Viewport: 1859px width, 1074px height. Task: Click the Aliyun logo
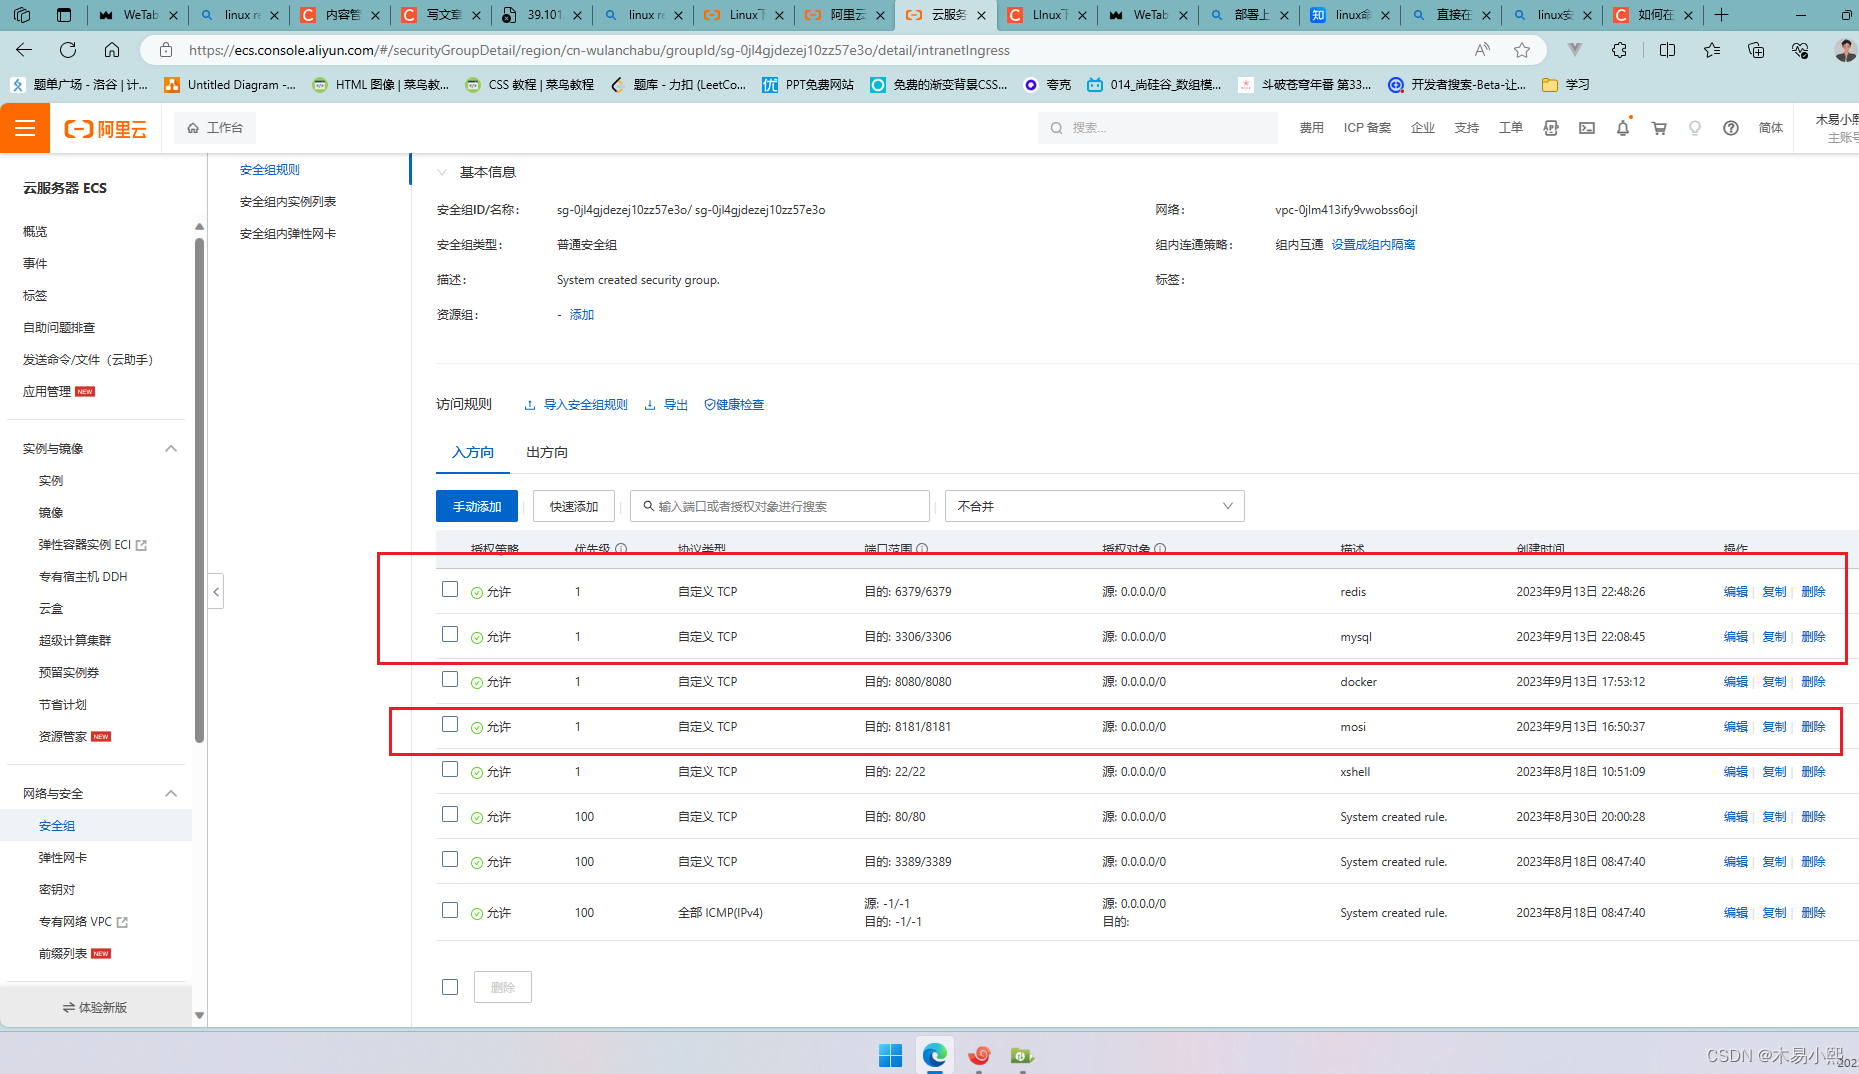tap(105, 129)
